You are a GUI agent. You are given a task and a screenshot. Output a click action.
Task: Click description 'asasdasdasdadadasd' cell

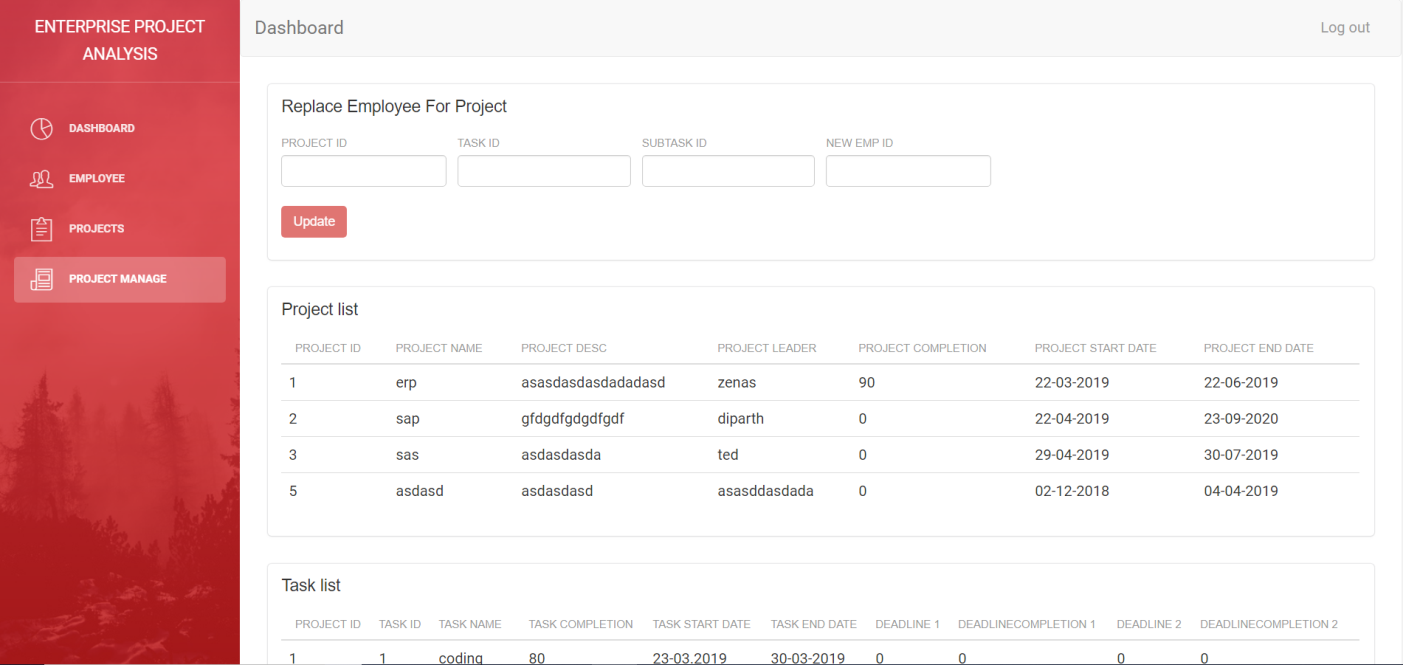[x=593, y=383]
